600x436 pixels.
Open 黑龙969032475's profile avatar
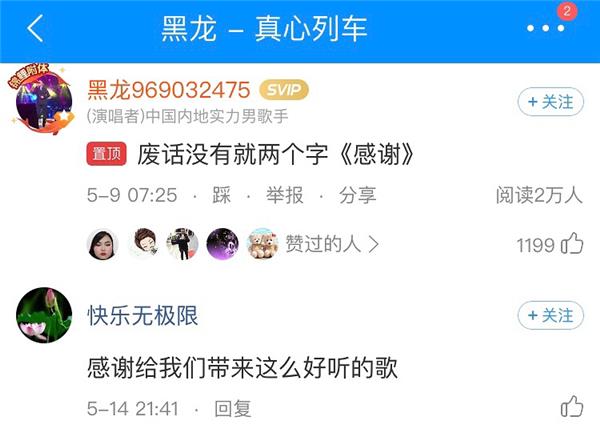coord(43,101)
